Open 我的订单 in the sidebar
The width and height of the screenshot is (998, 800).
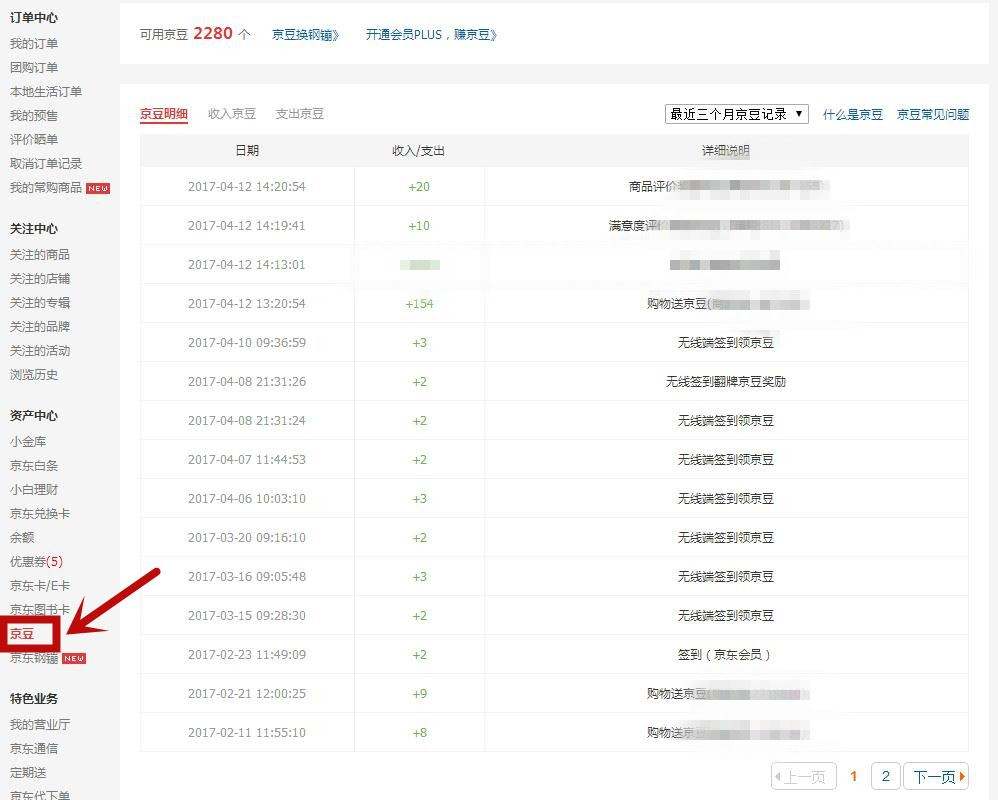(x=34, y=43)
